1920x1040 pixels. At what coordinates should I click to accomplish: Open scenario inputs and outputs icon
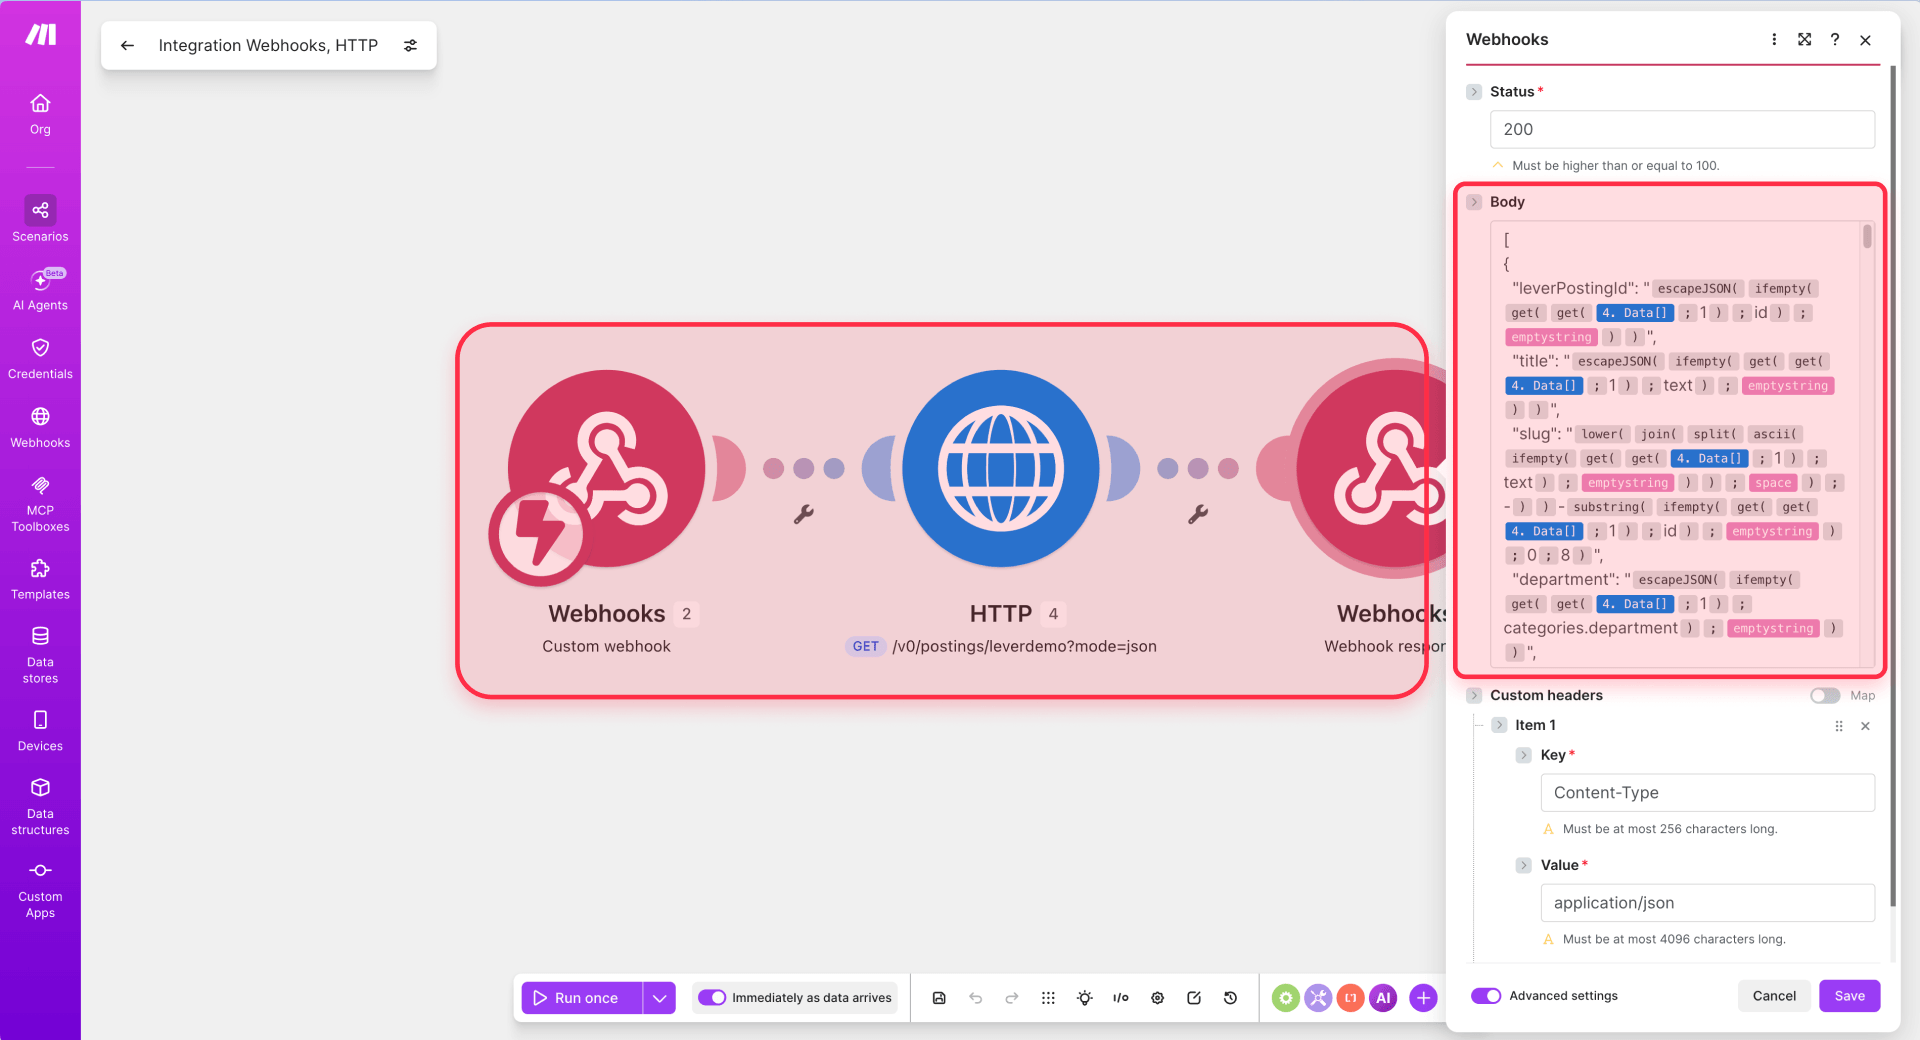pos(1121,997)
